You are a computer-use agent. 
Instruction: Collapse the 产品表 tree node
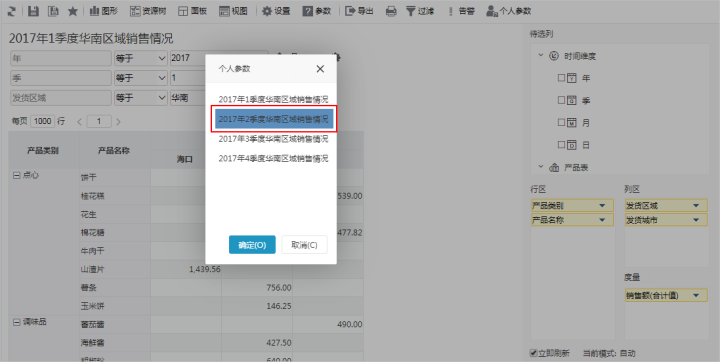click(540, 167)
